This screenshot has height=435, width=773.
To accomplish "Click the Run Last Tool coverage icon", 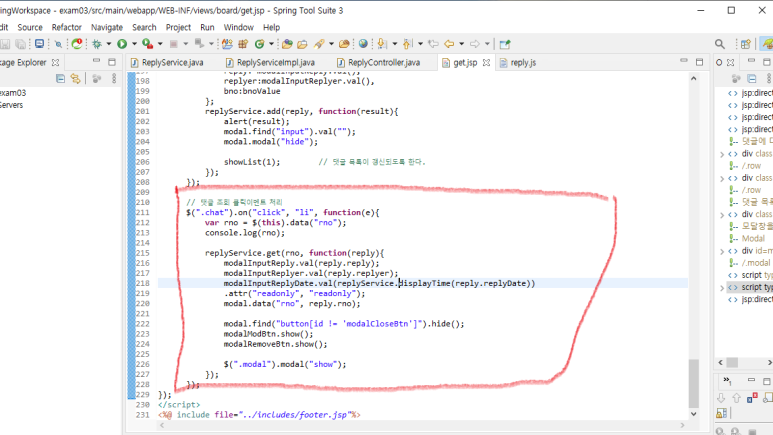I will tap(147, 44).
